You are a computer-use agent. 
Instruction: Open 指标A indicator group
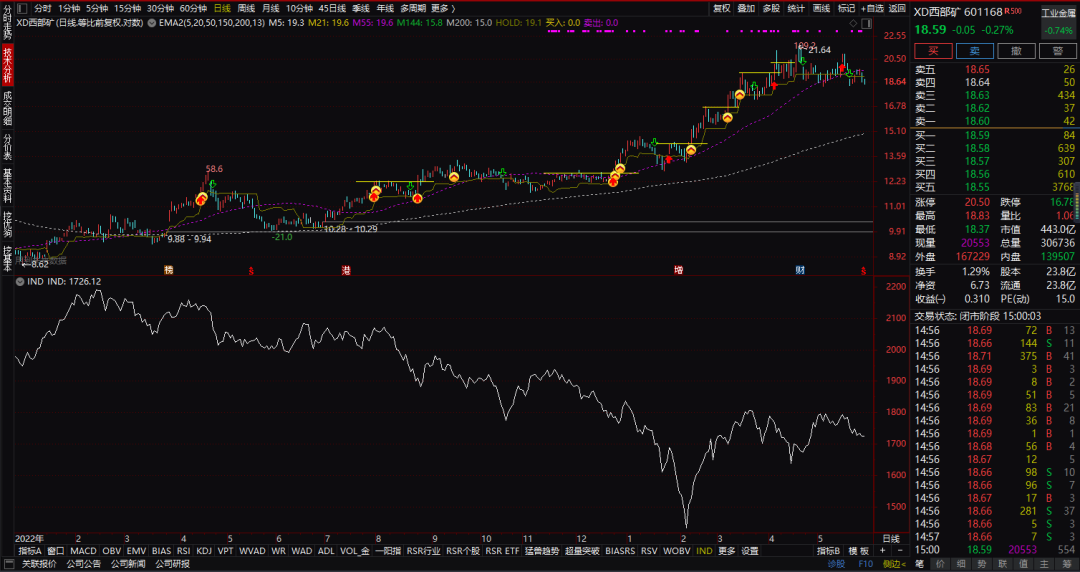point(30,551)
